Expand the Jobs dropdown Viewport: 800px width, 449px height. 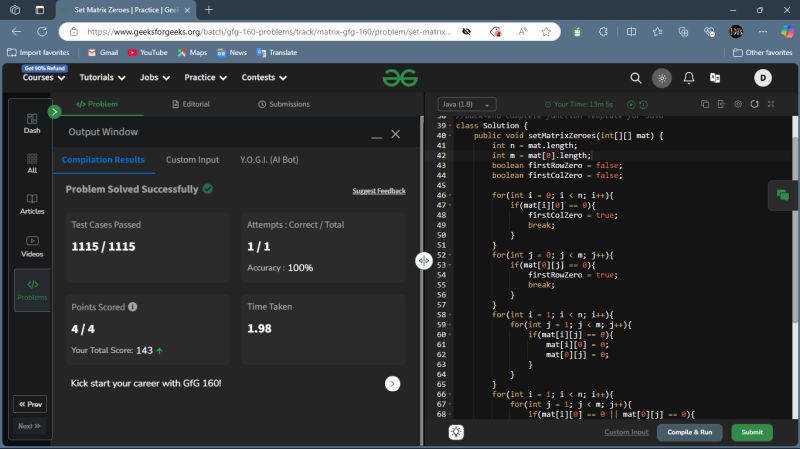click(x=155, y=78)
